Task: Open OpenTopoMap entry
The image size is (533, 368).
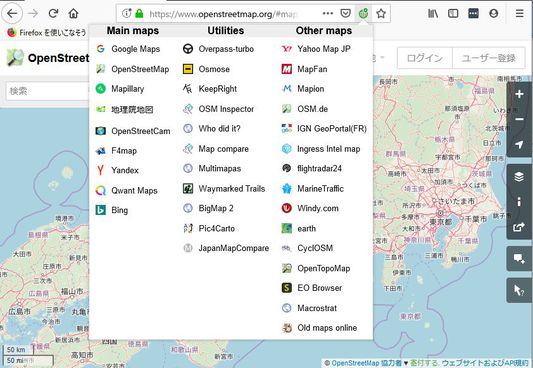Action: click(x=316, y=268)
